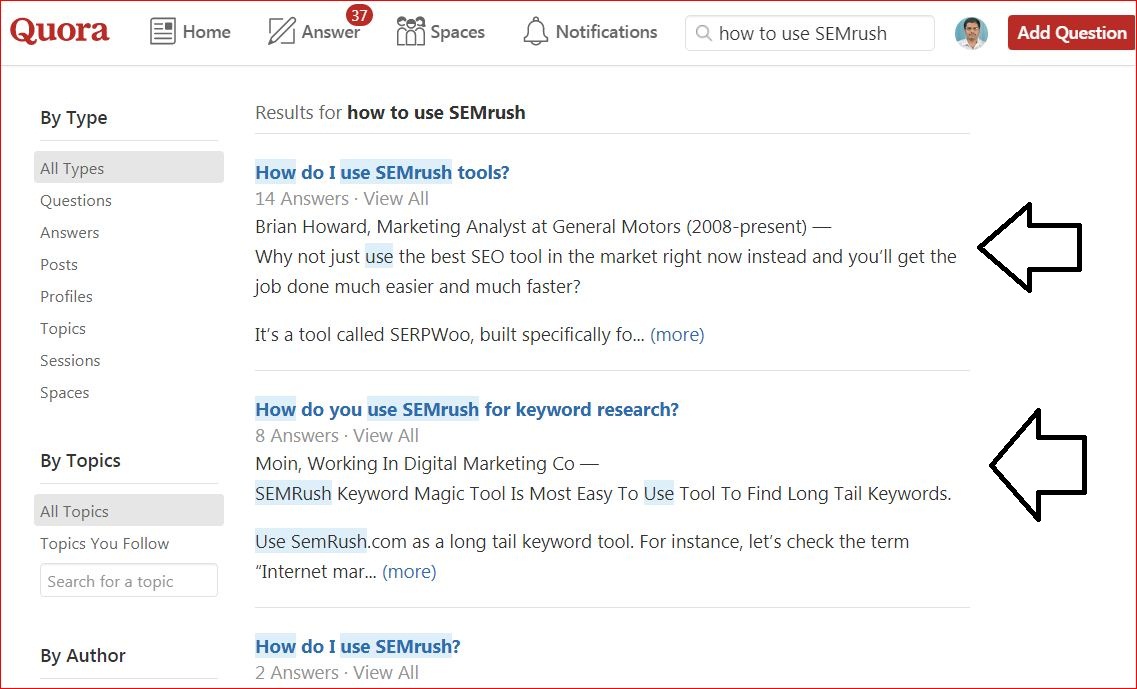View all 14 answers link
Image resolution: width=1137 pixels, height=689 pixels.
coord(396,199)
